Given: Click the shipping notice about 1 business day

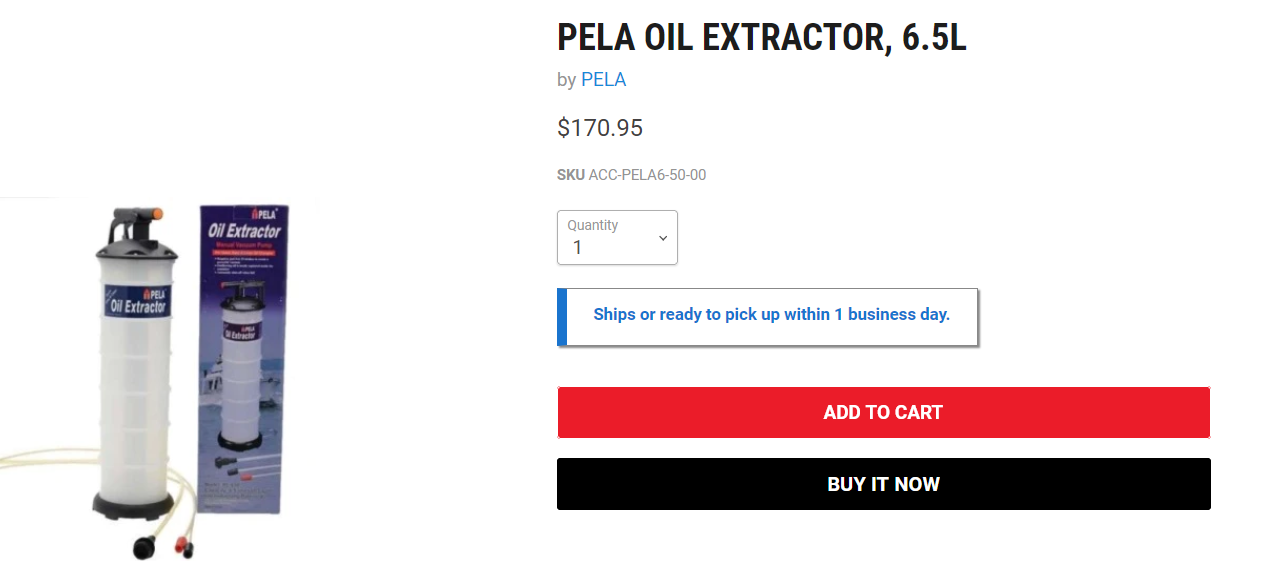Looking at the screenshot, I should [771, 314].
